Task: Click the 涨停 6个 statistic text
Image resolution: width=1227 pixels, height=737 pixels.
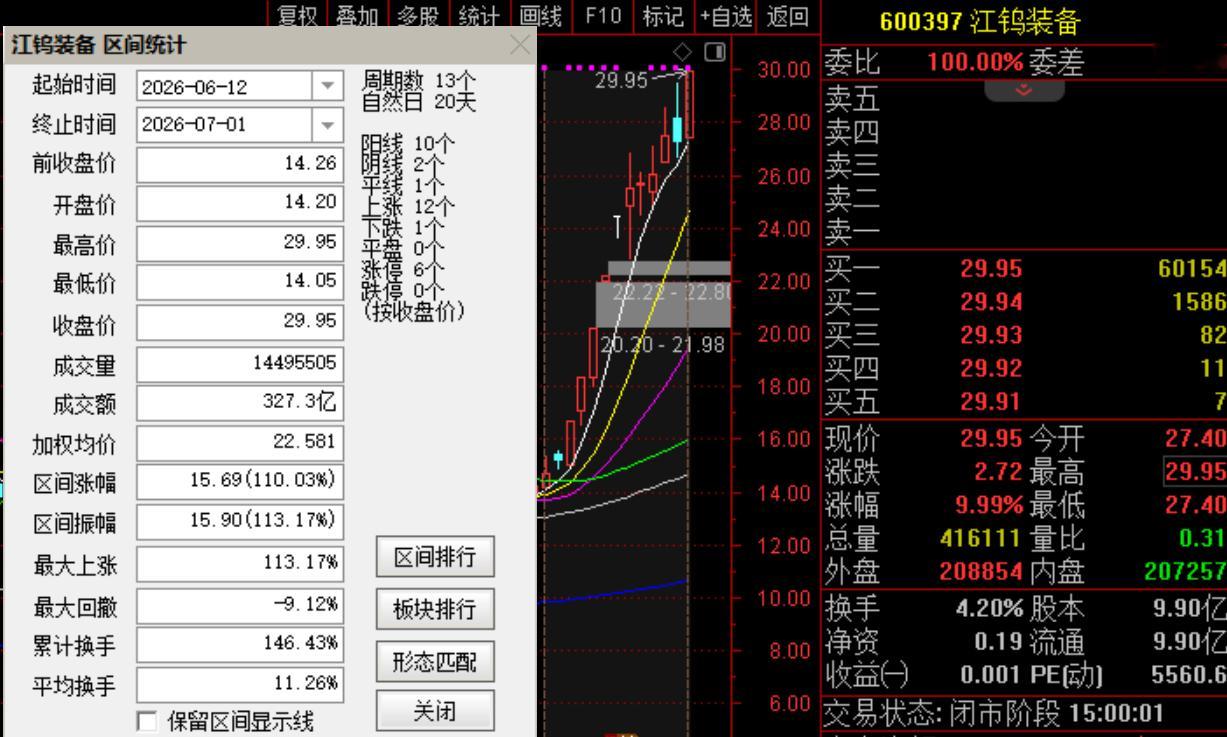Action: tap(403, 272)
